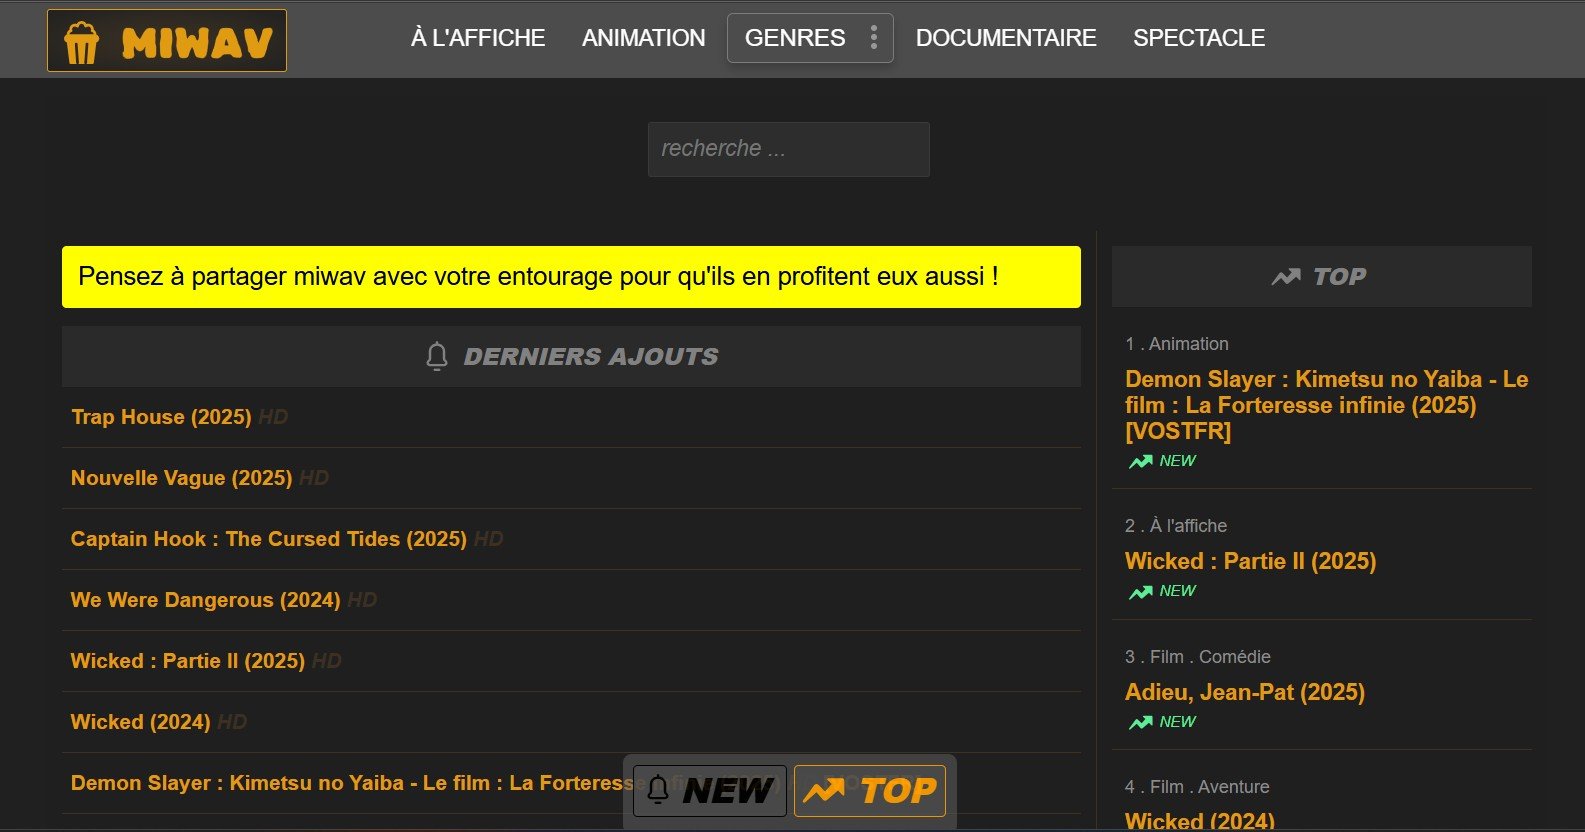Click the three-dot icon beside GENRES
Image resolution: width=1585 pixels, height=832 pixels.
(x=873, y=38)
